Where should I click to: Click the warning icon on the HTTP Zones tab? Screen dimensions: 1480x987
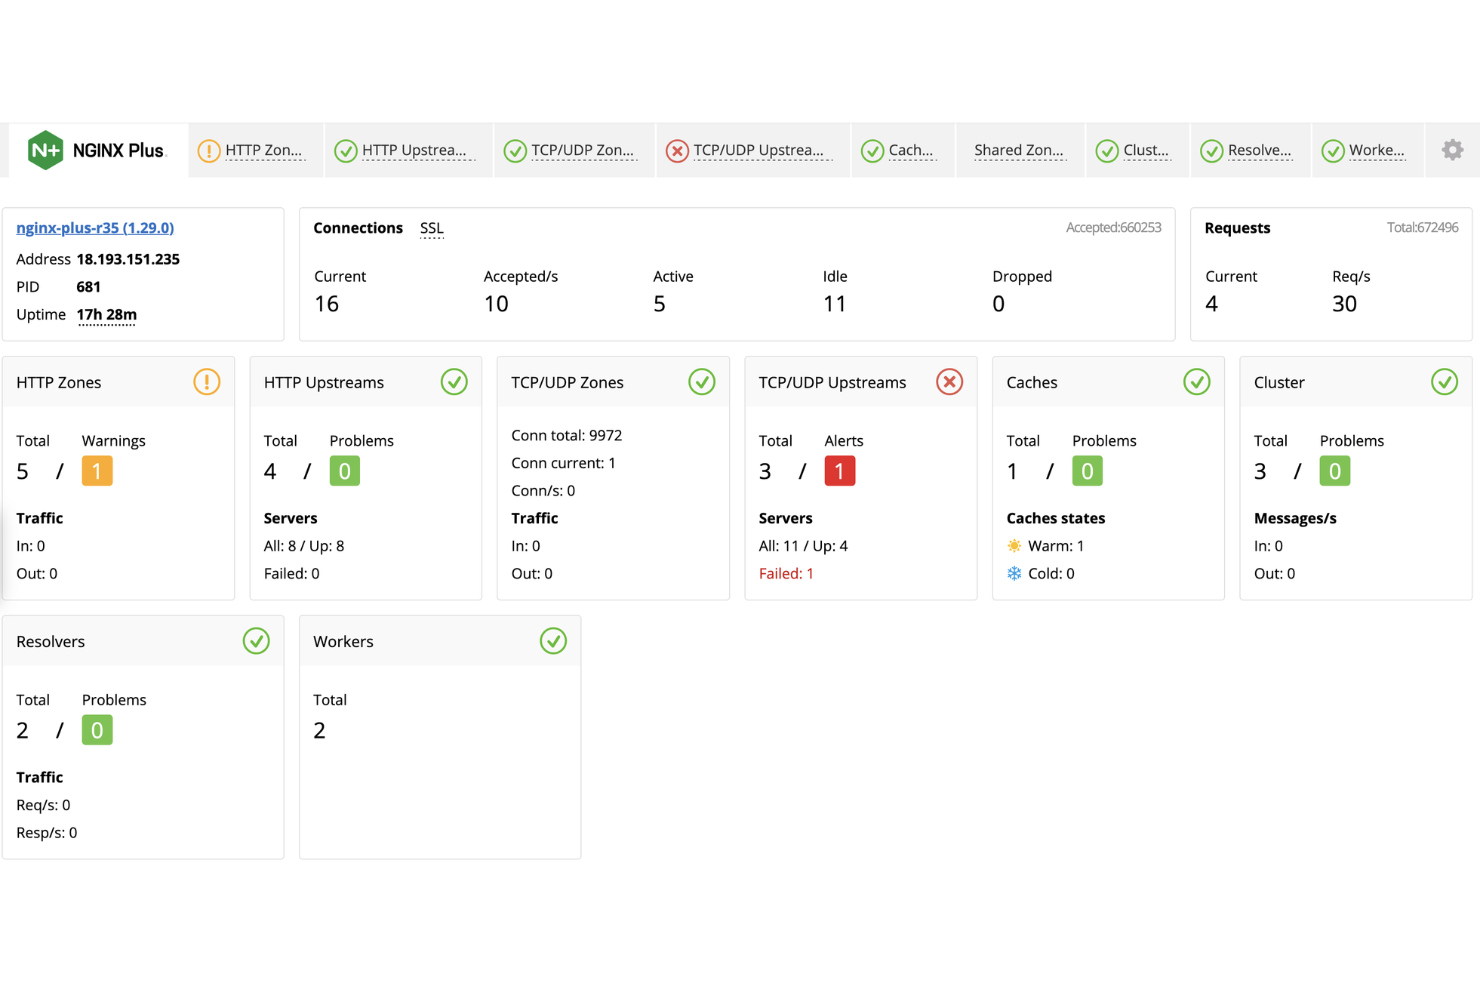click(209, 151)
